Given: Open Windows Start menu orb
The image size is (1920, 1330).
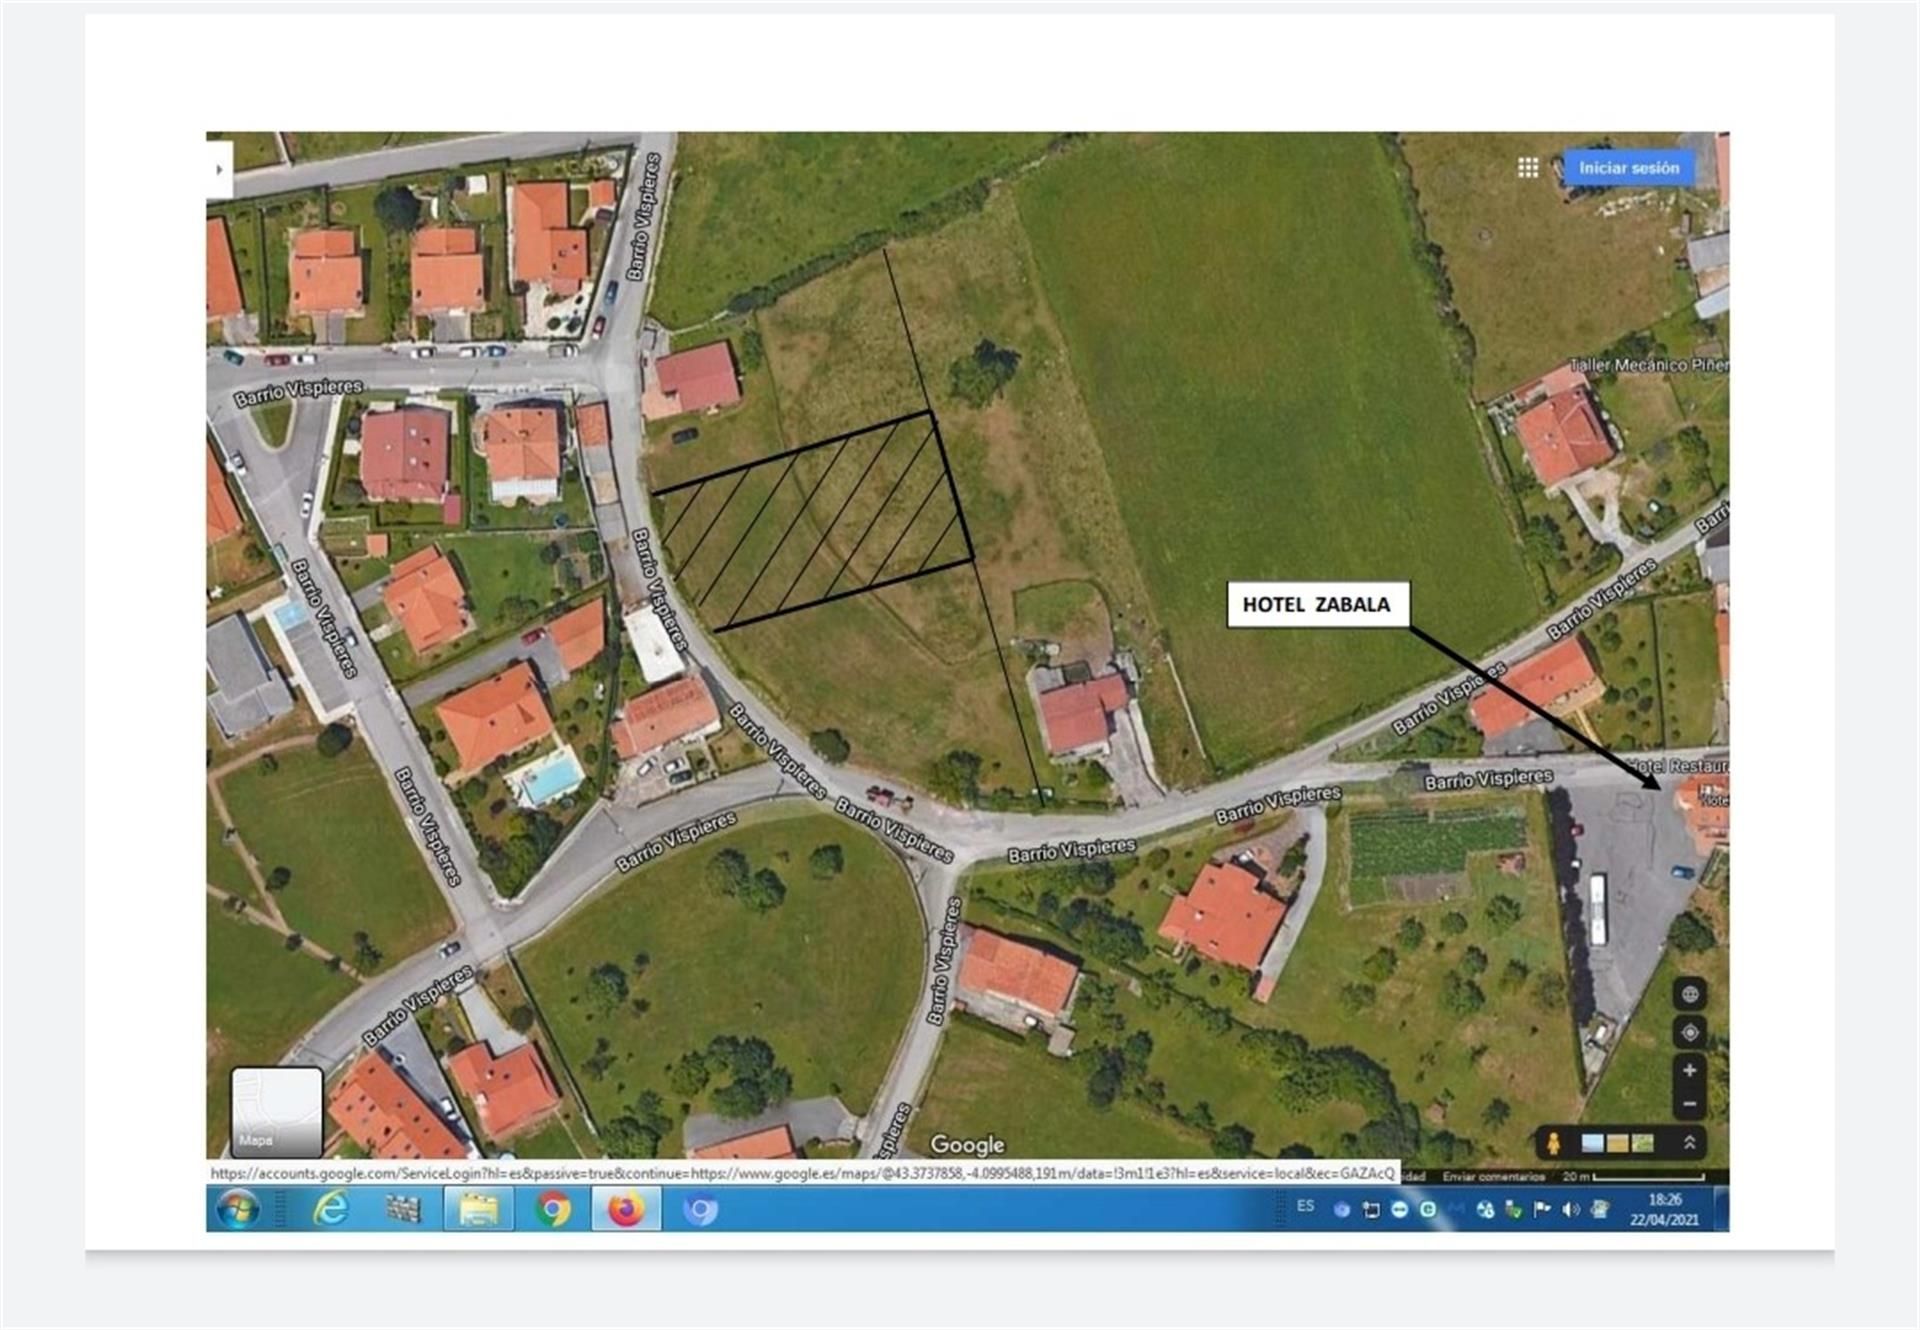Looking at the screenshot, I should coord(238,1210).
